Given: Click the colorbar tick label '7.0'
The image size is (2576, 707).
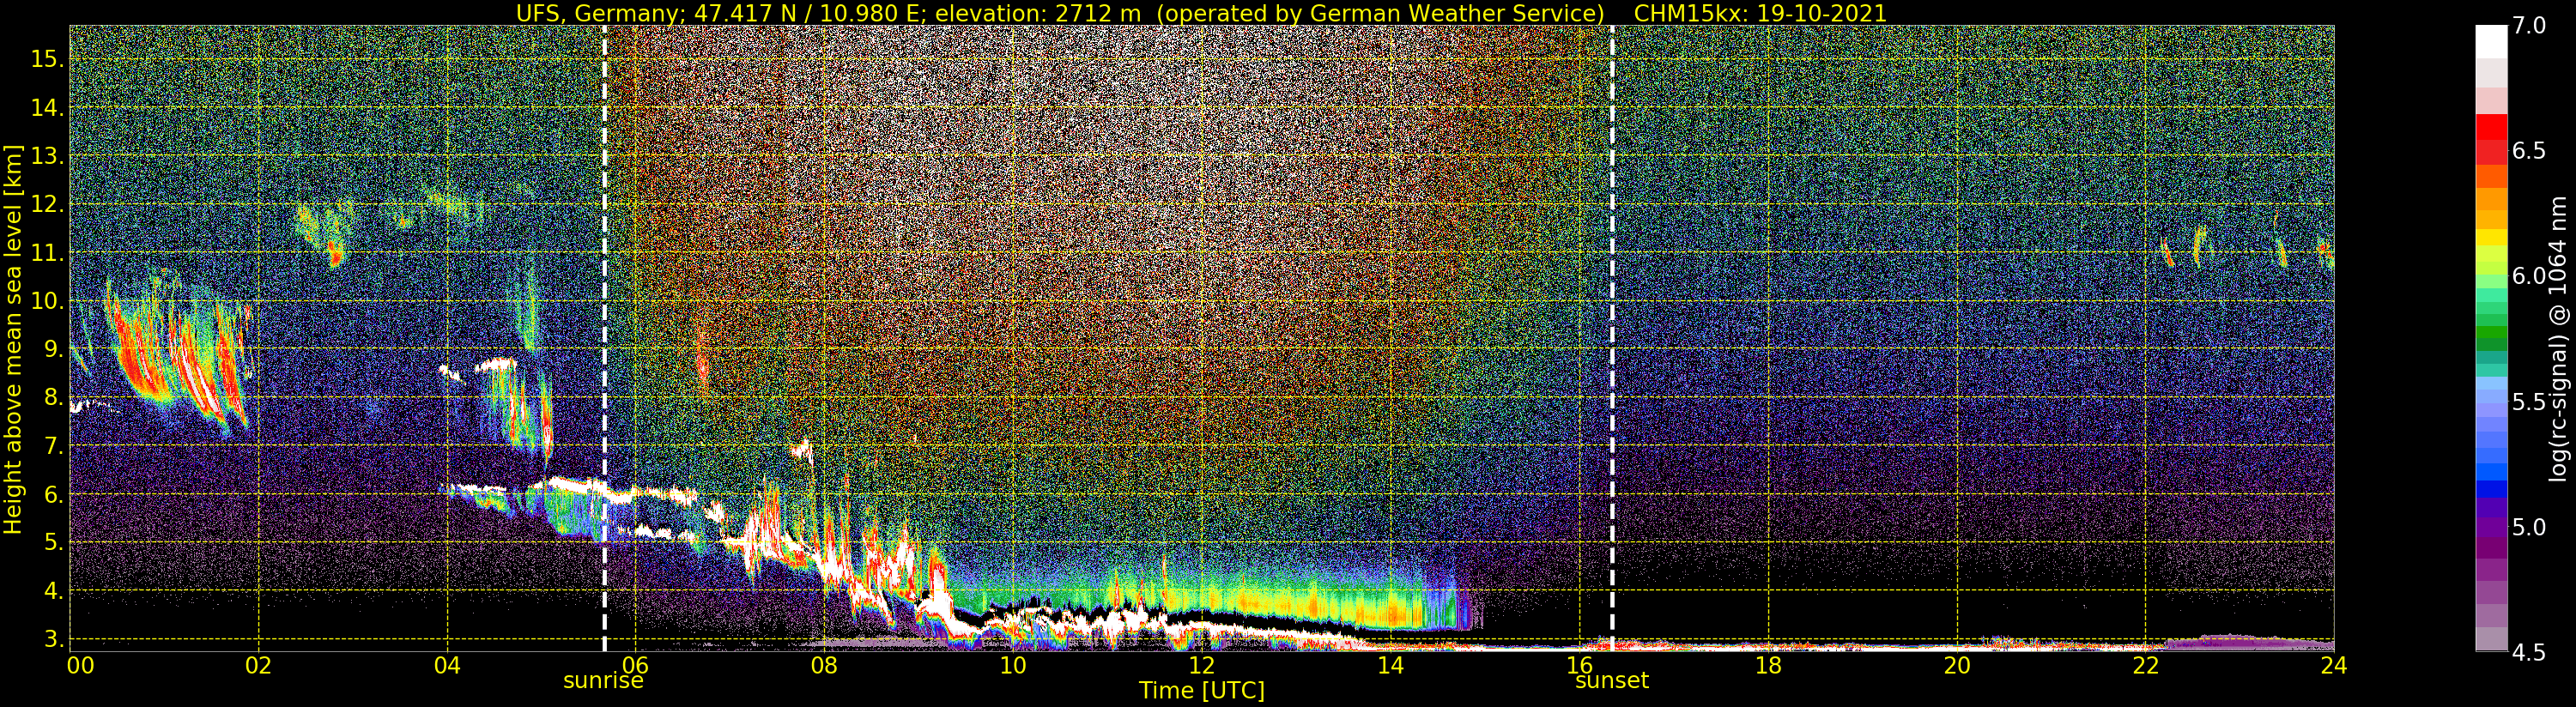Looking at the screenshot, I should click(x=2529, y=26).
